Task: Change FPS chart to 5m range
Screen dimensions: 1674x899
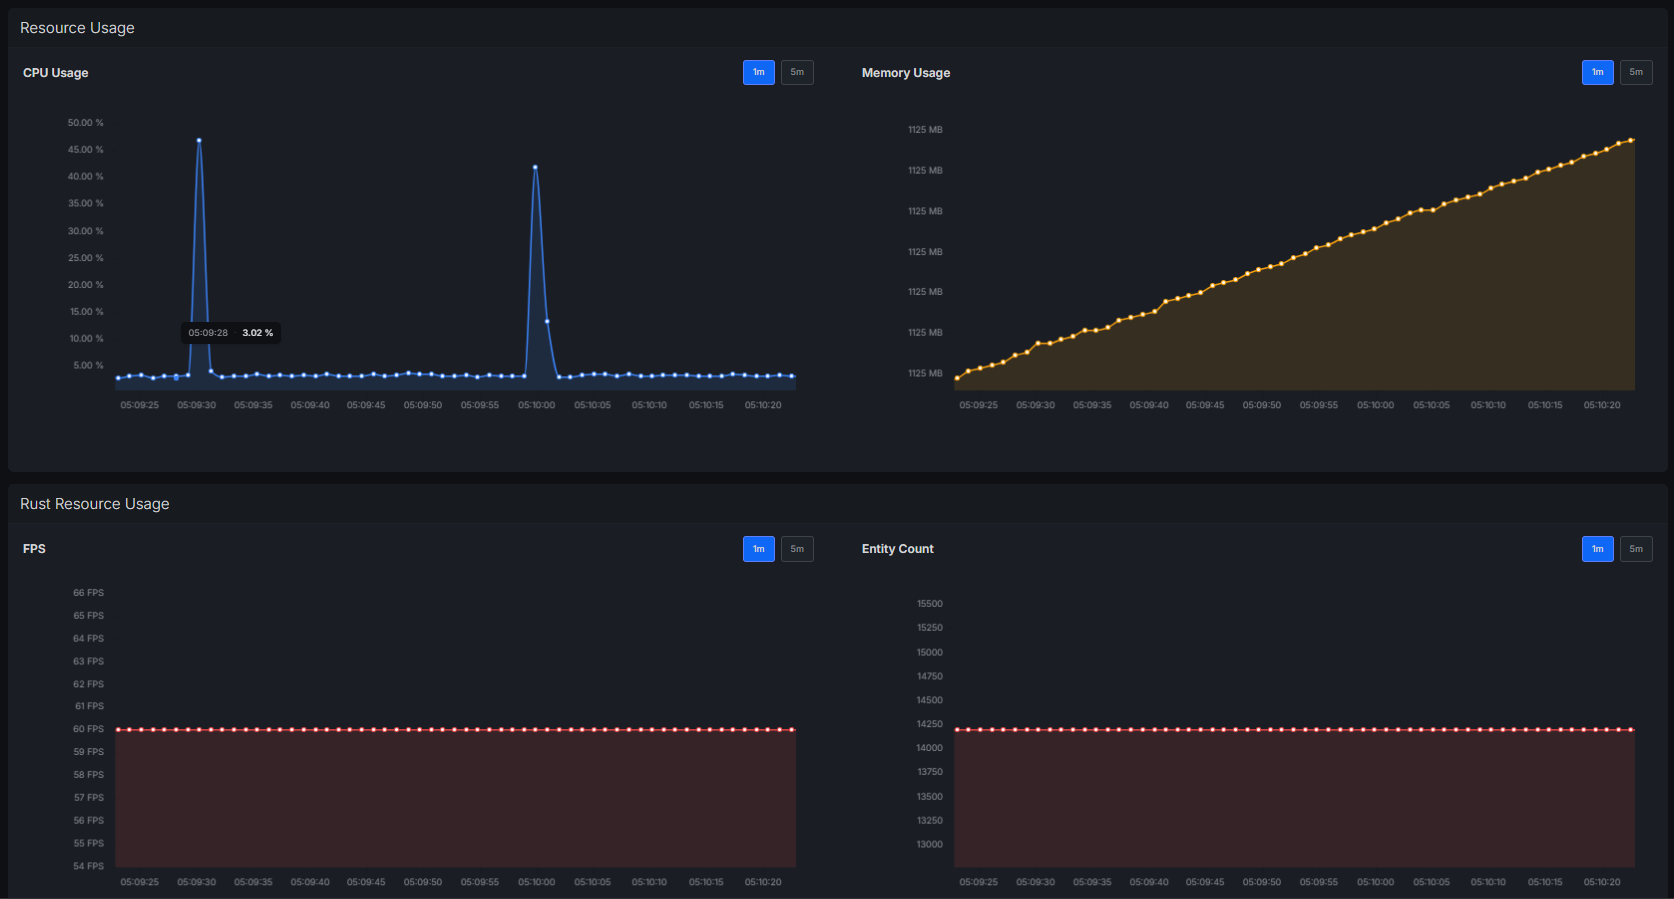Action: 797,549
